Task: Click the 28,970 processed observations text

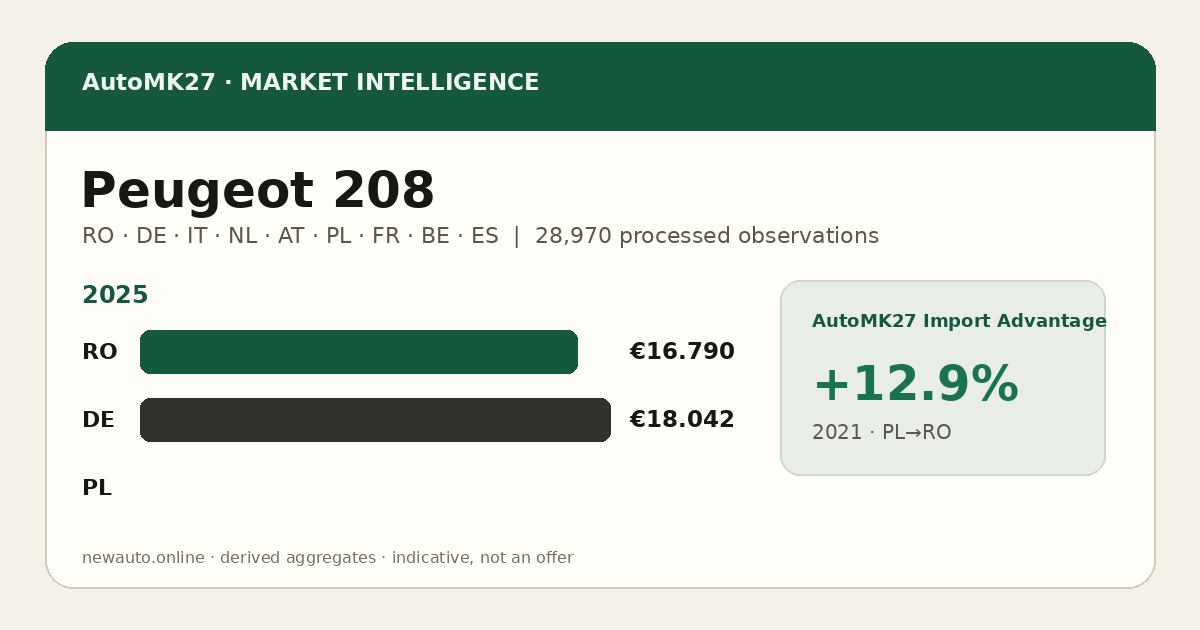Action: pos(707,236)
